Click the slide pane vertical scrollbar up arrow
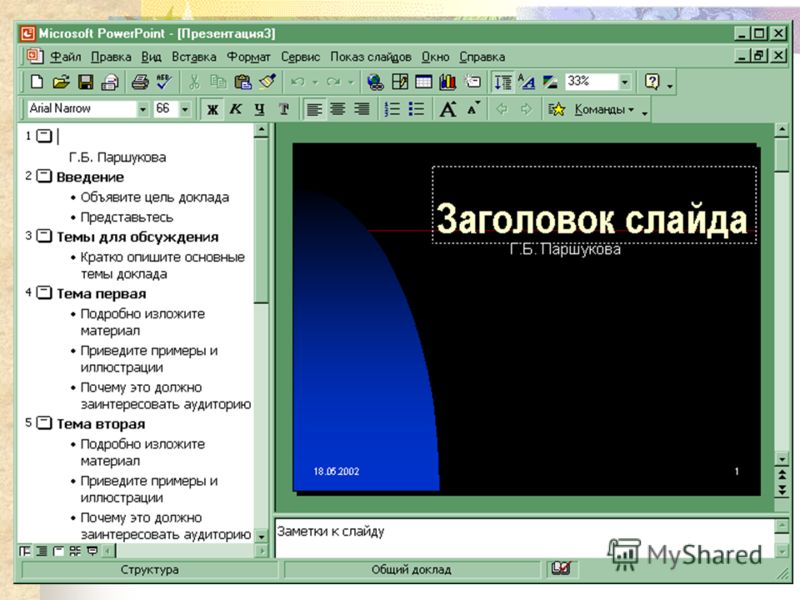Image resolution: width=800 pixels, height=600 pixels. (782, 130)
